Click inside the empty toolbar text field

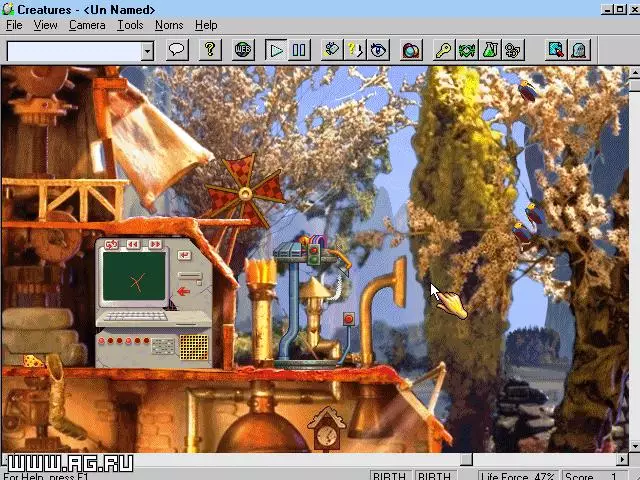[74, 51]
